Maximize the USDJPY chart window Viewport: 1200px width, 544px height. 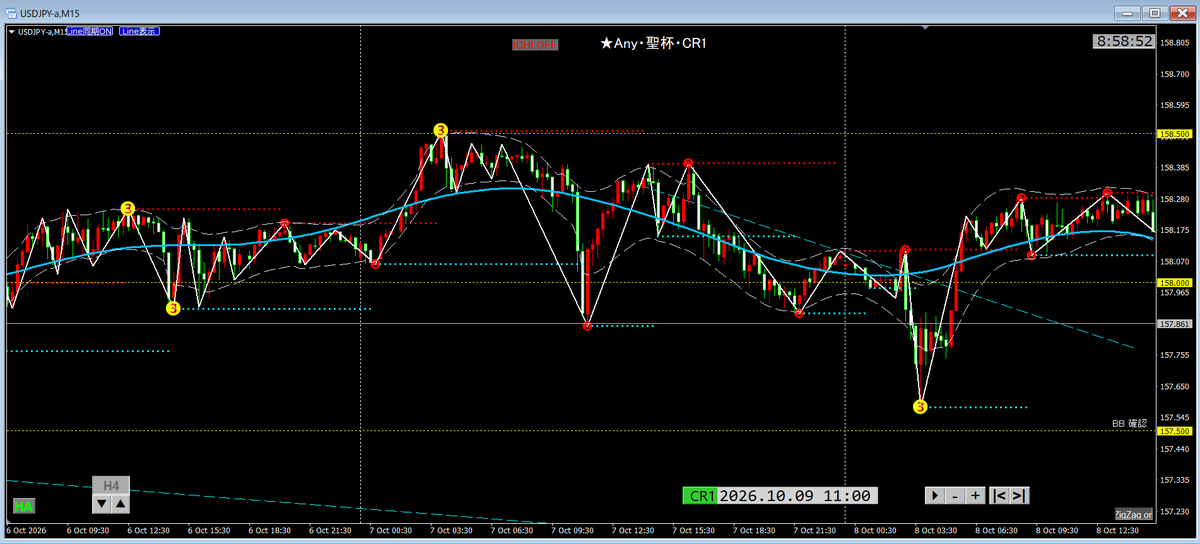click(x=1154, y=12)
